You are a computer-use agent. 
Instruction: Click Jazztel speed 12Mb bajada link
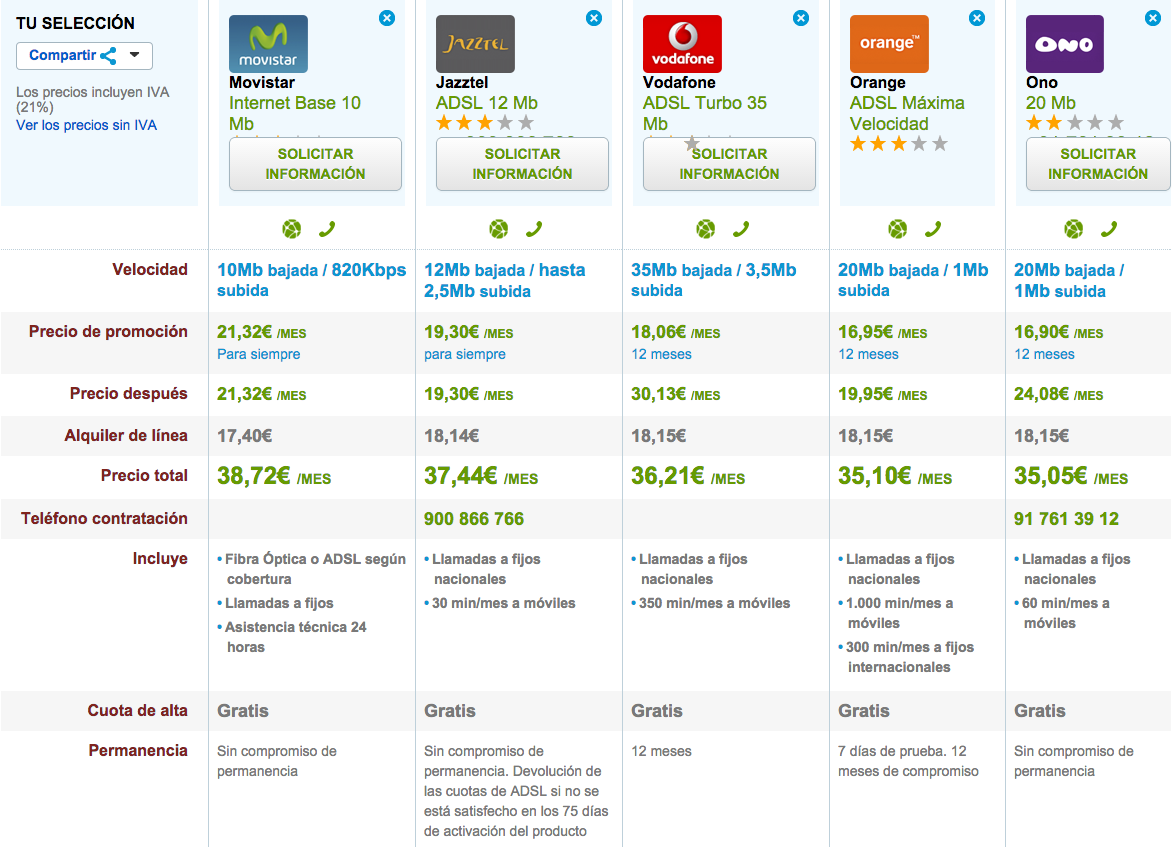tap(505, 280)
